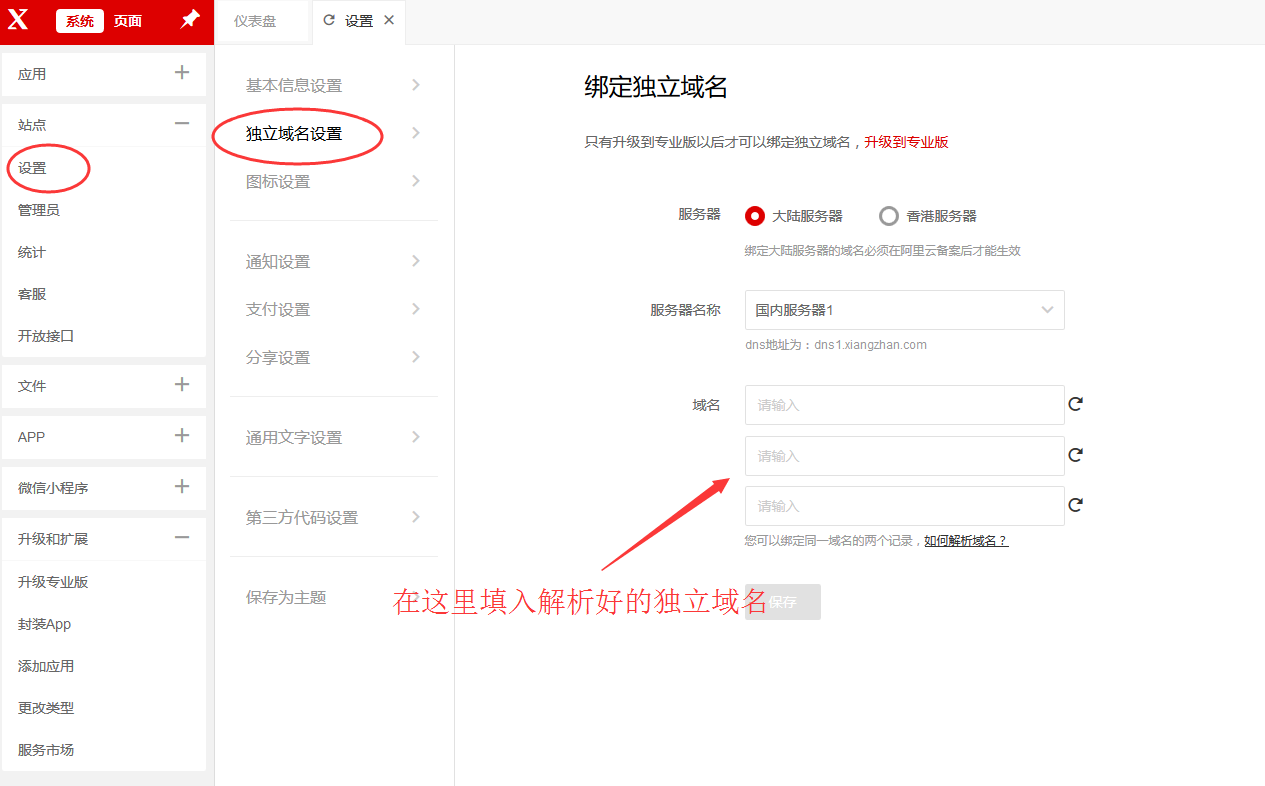Click the dns1.xiangzhan.com address text

(x=870, y=345)
